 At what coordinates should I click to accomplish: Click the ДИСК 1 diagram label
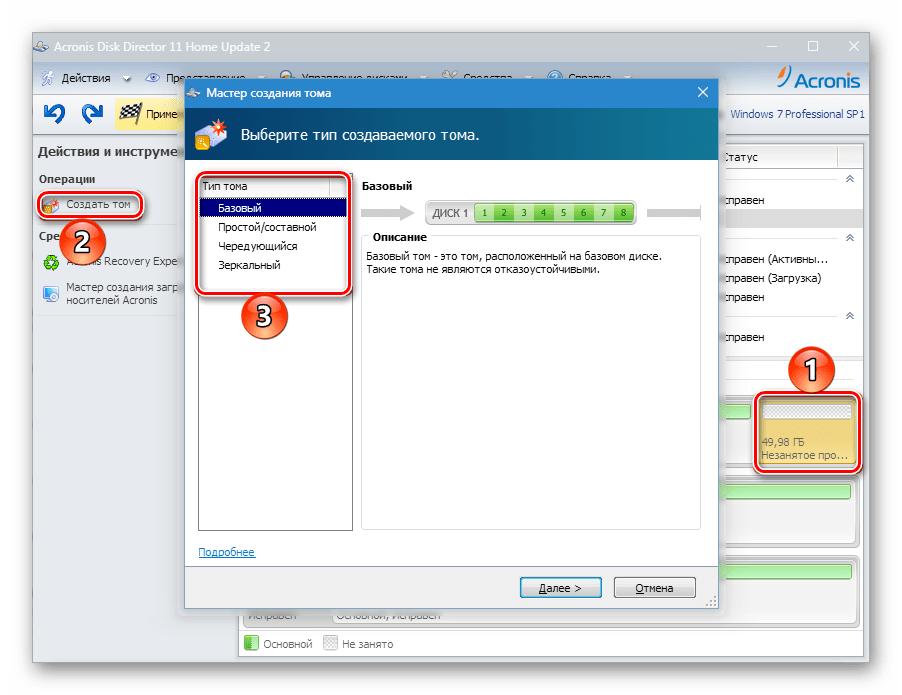tap(450, 213)
